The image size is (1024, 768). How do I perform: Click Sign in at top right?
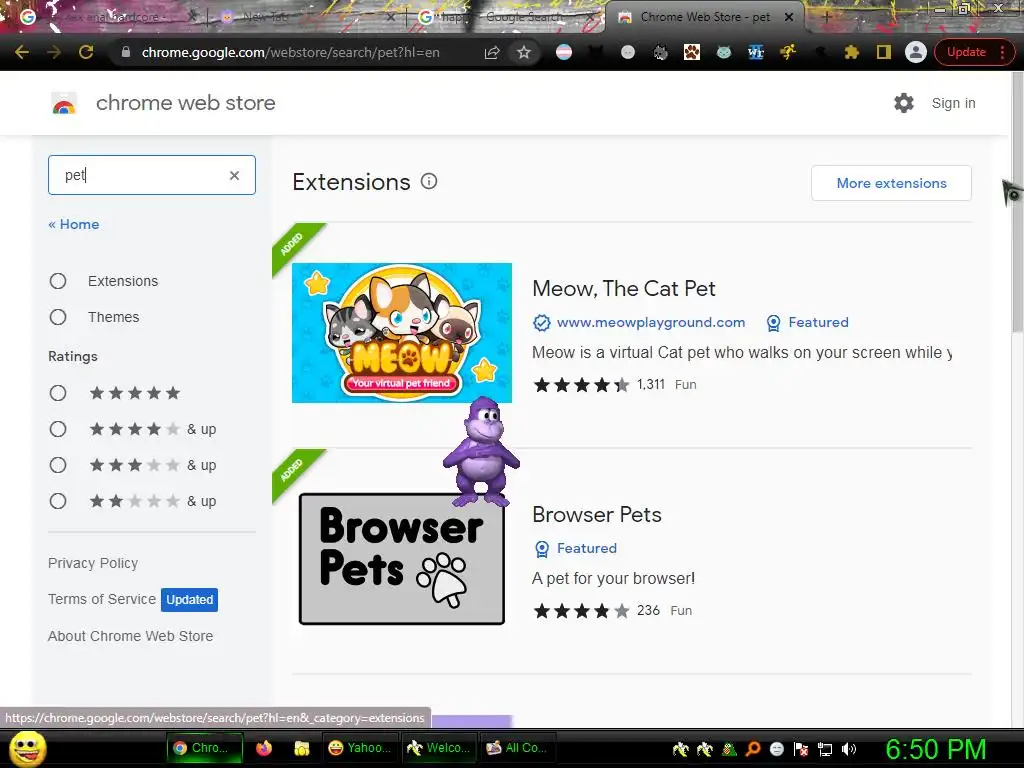953,103
